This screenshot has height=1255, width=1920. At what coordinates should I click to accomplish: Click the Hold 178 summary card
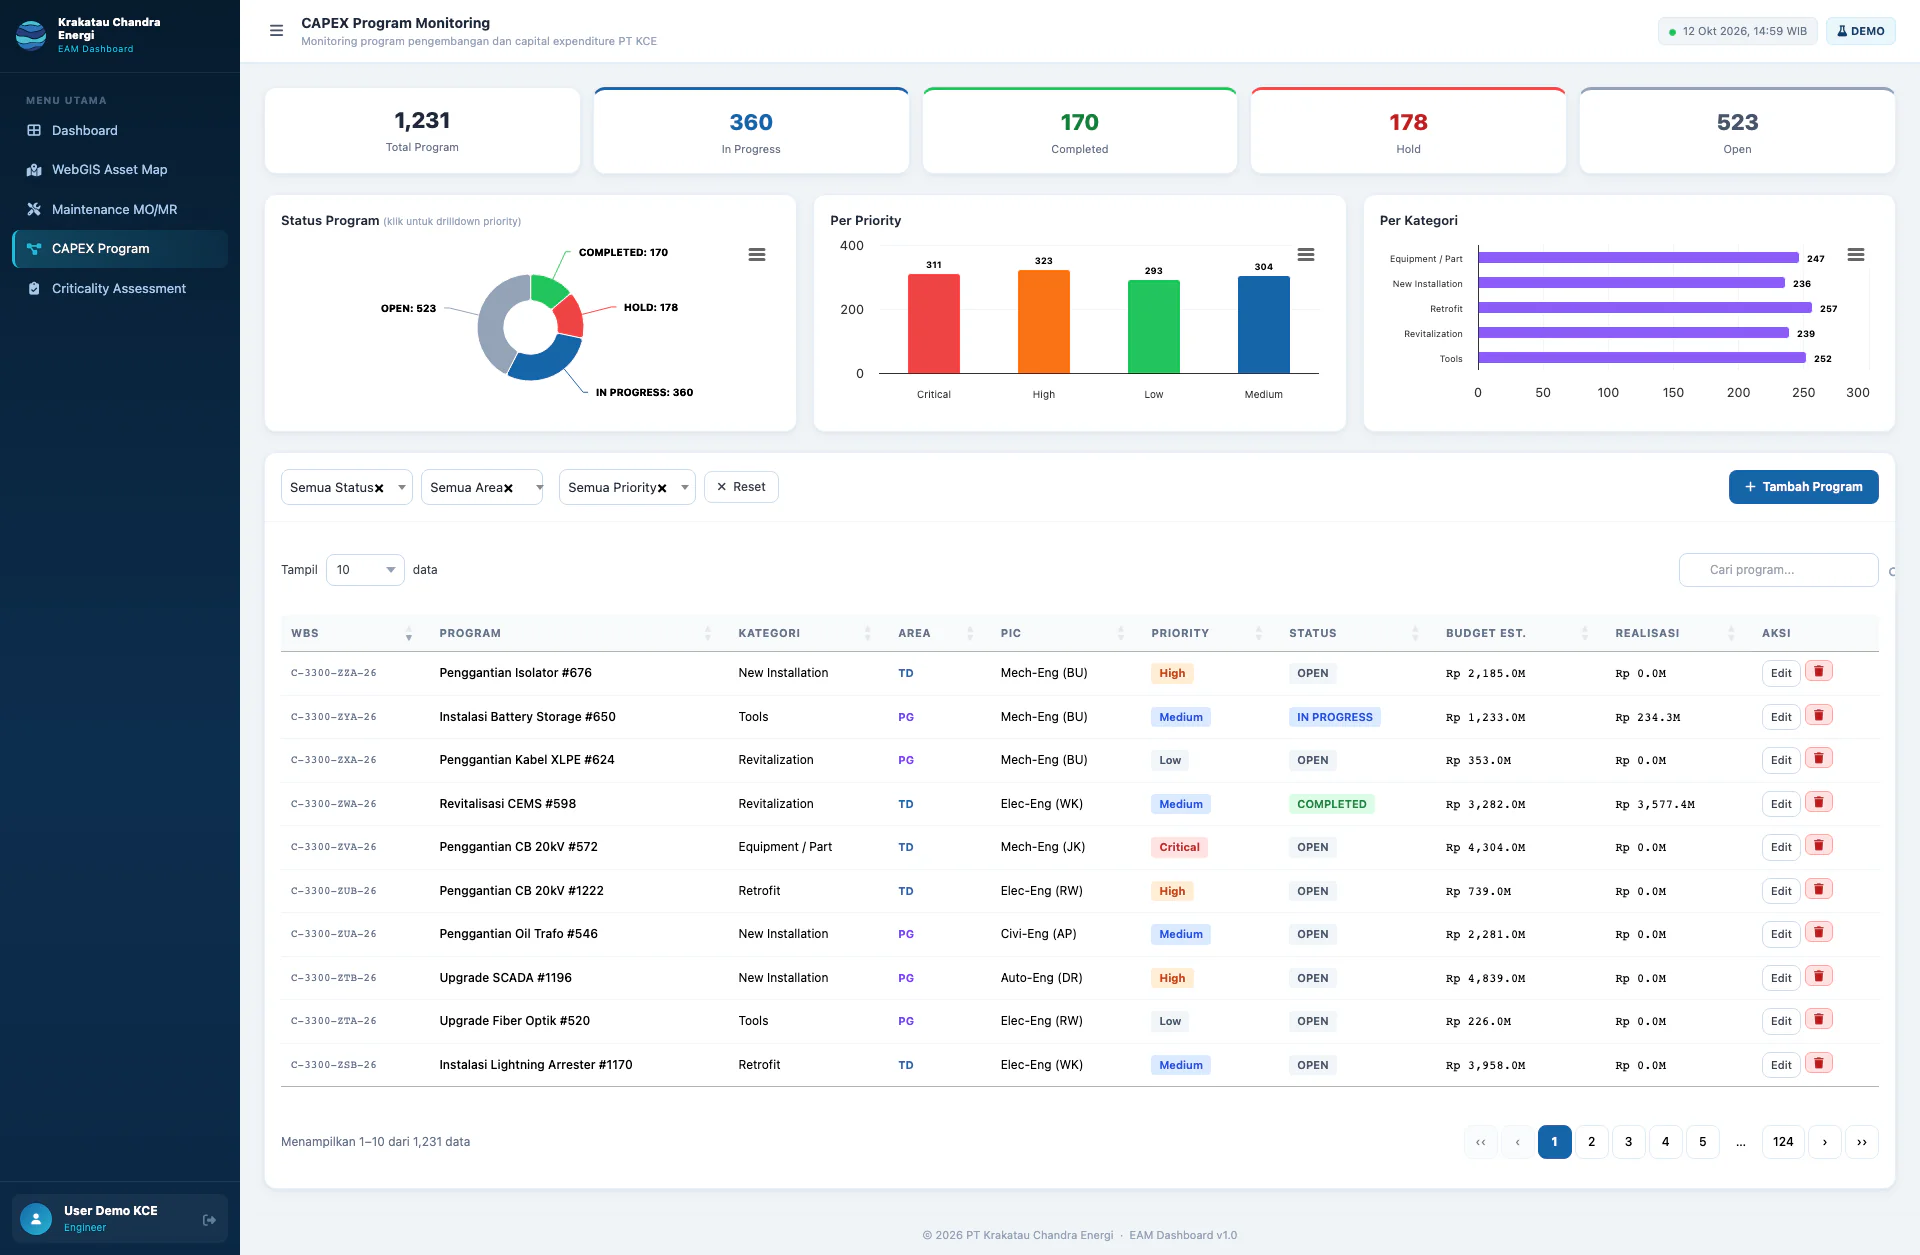[x=1408, y=131]
